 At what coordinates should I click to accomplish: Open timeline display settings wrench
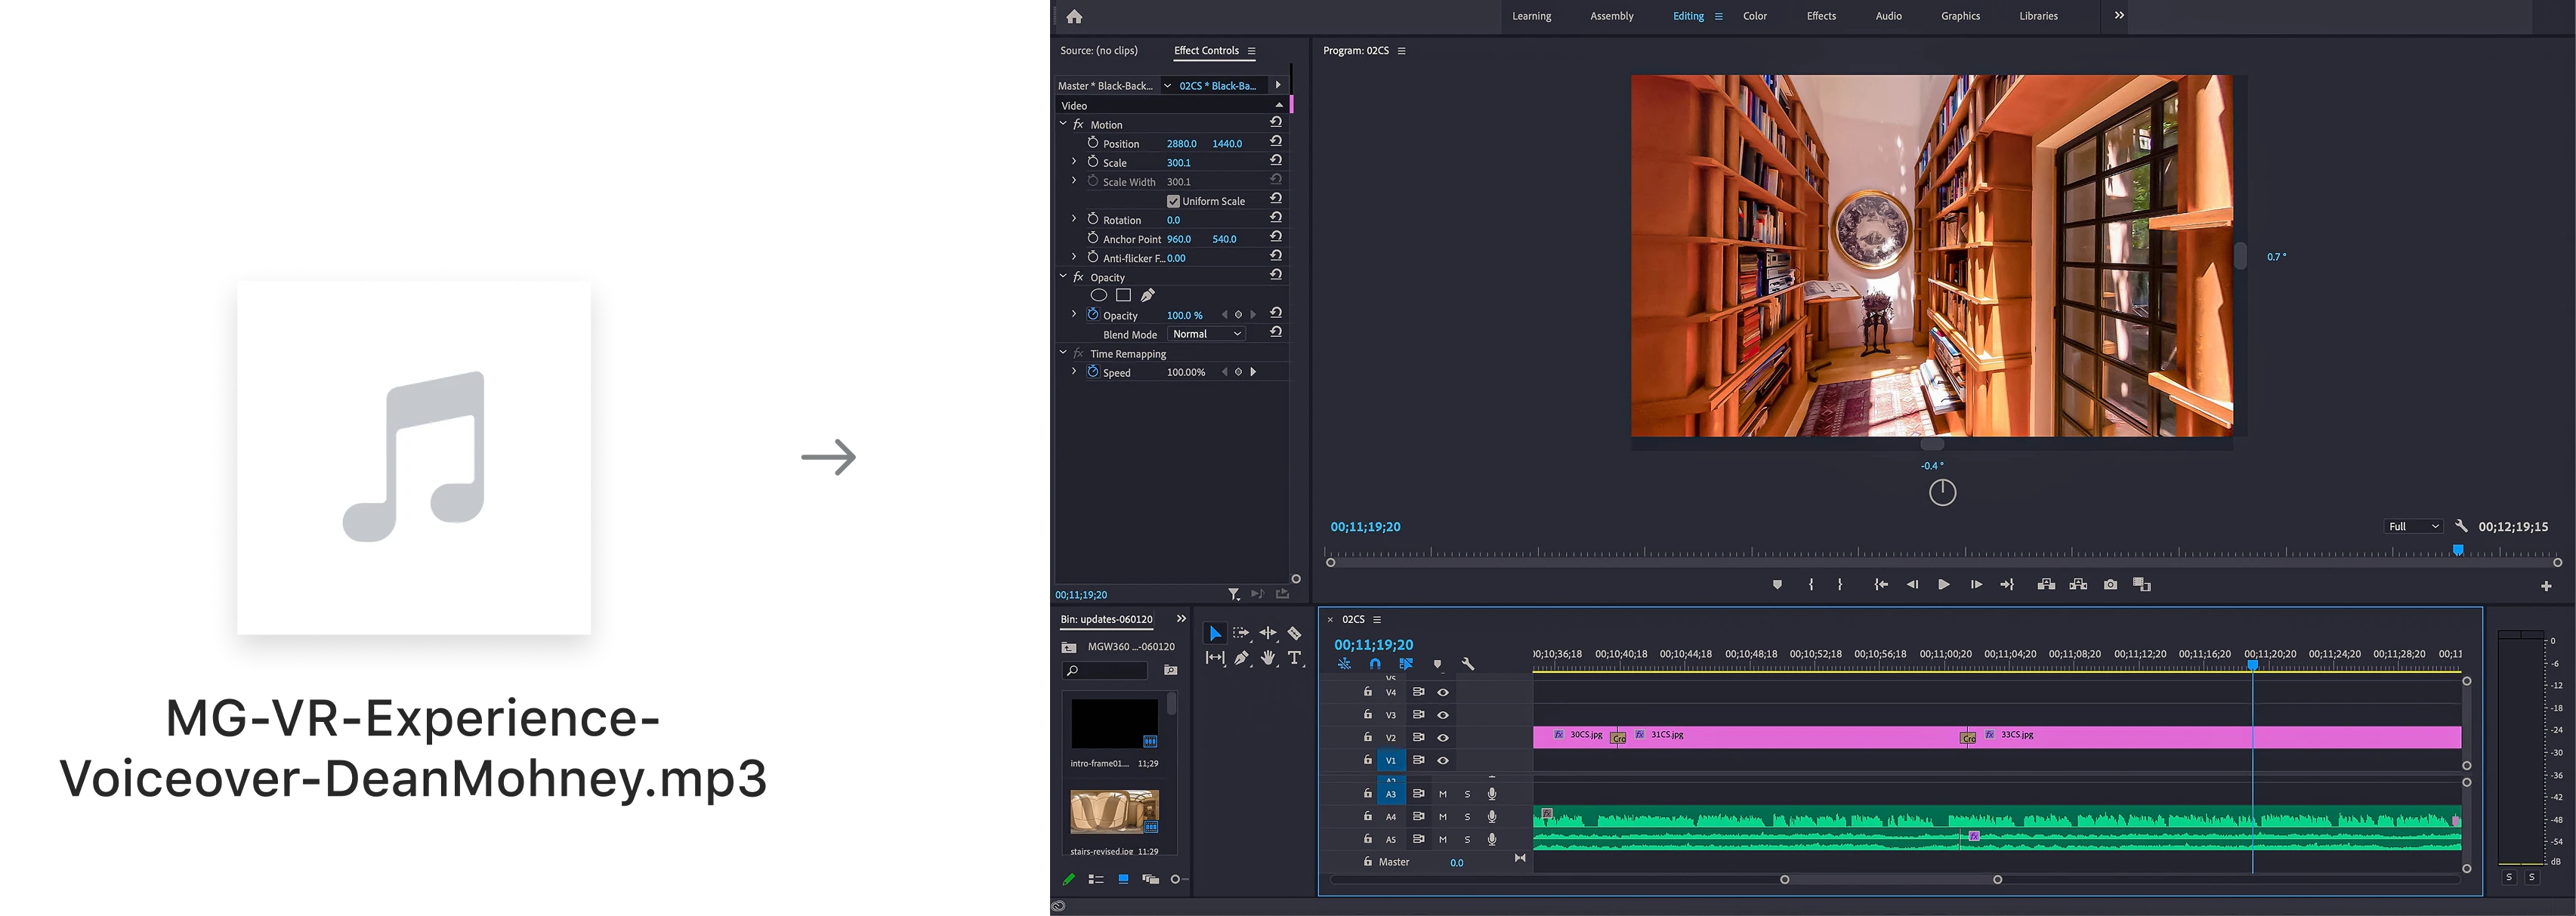click(1468, 664)
